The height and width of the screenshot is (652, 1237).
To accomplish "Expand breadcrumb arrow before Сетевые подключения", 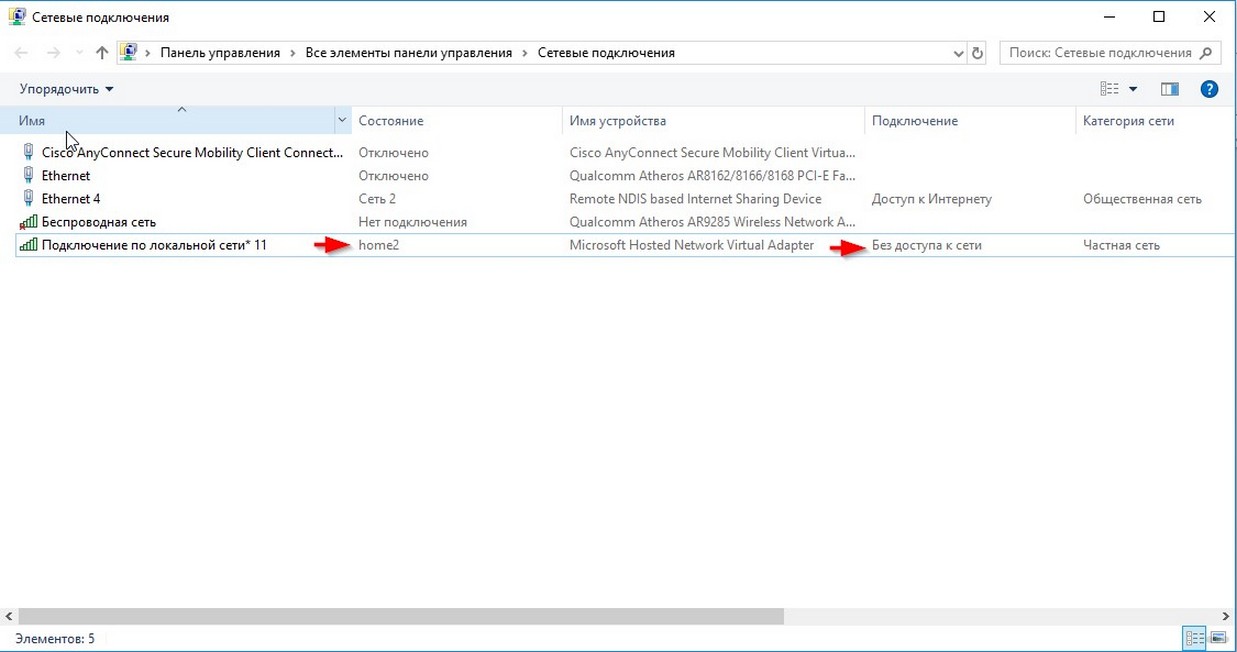I will 525,53.
